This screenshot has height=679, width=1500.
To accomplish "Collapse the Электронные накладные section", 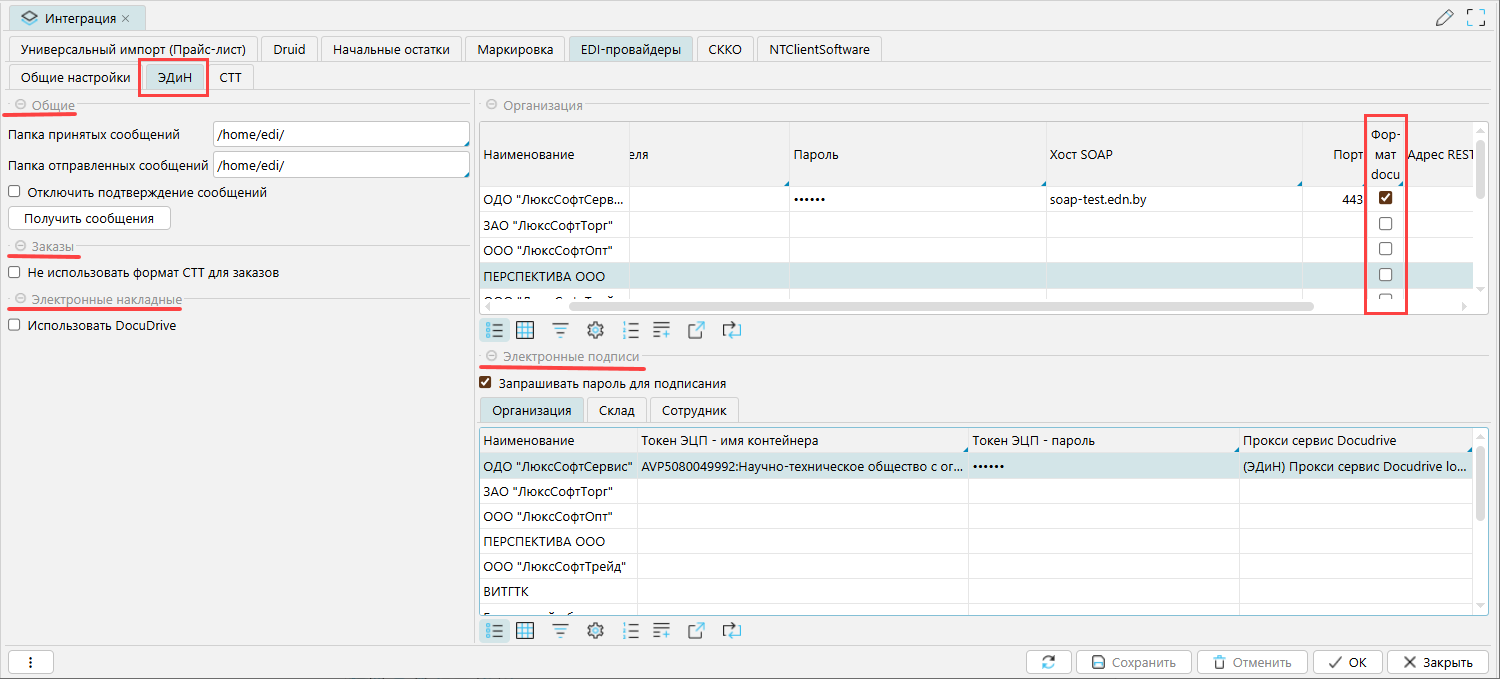I will (x=20, y=298).
